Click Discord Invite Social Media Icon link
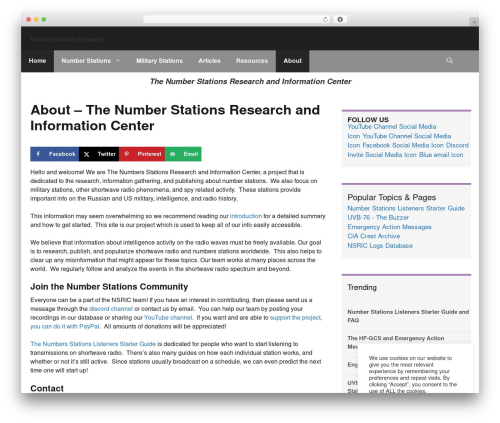The width and height of the screenshot is (500, 423). [x=408, y=150]
